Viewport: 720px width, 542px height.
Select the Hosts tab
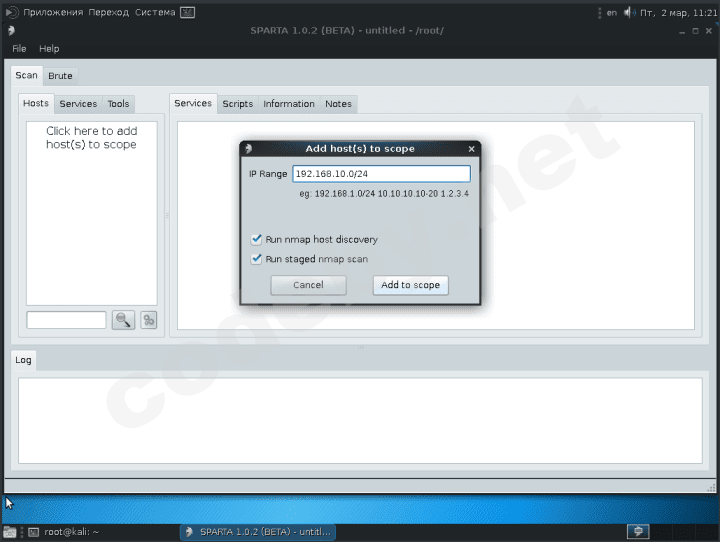pyautogui.click(x=36, y=103)
